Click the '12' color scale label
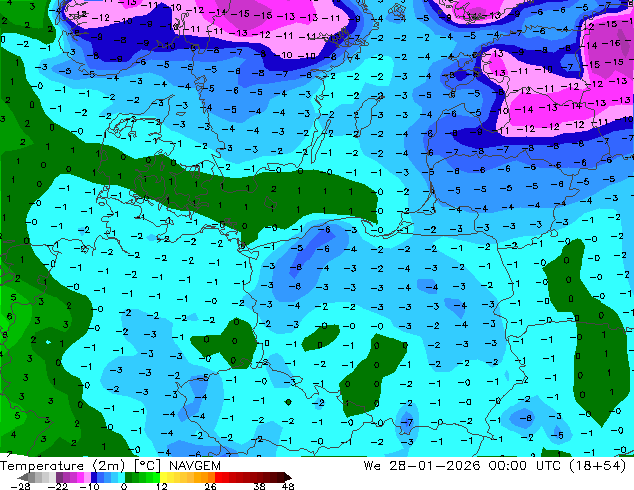Image resolution: width=634 pixels, height=490 pixels. [162, 486]
